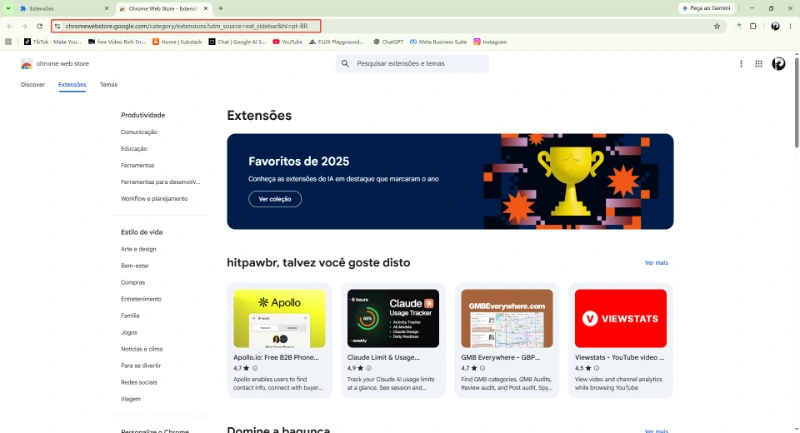Open the Chat | Google AI S... bookmark
The height and width of the screenshot is (433, 800).
(237, 42)
